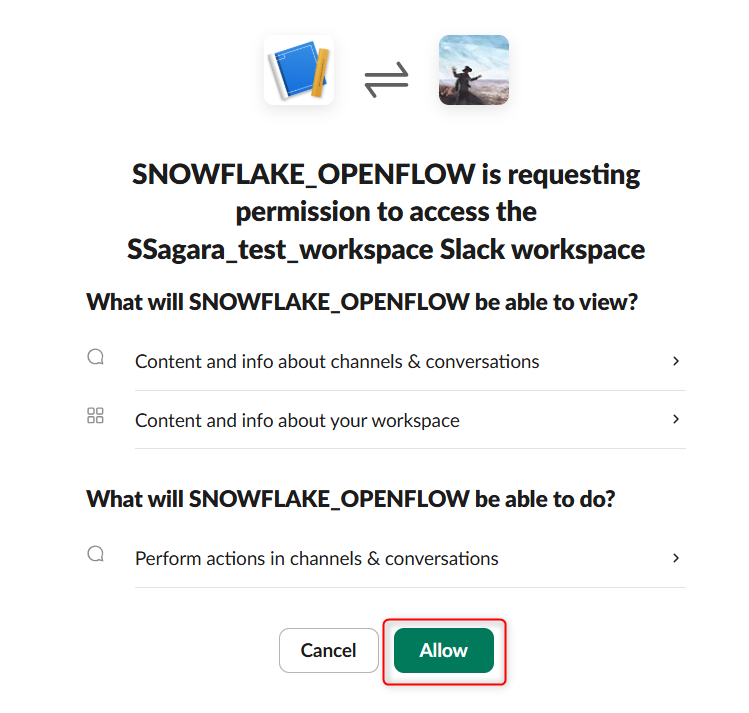Open "Perform actions in channels & conversations" details
The height and width of the screenshot is (713, 749).
(316, 559)
